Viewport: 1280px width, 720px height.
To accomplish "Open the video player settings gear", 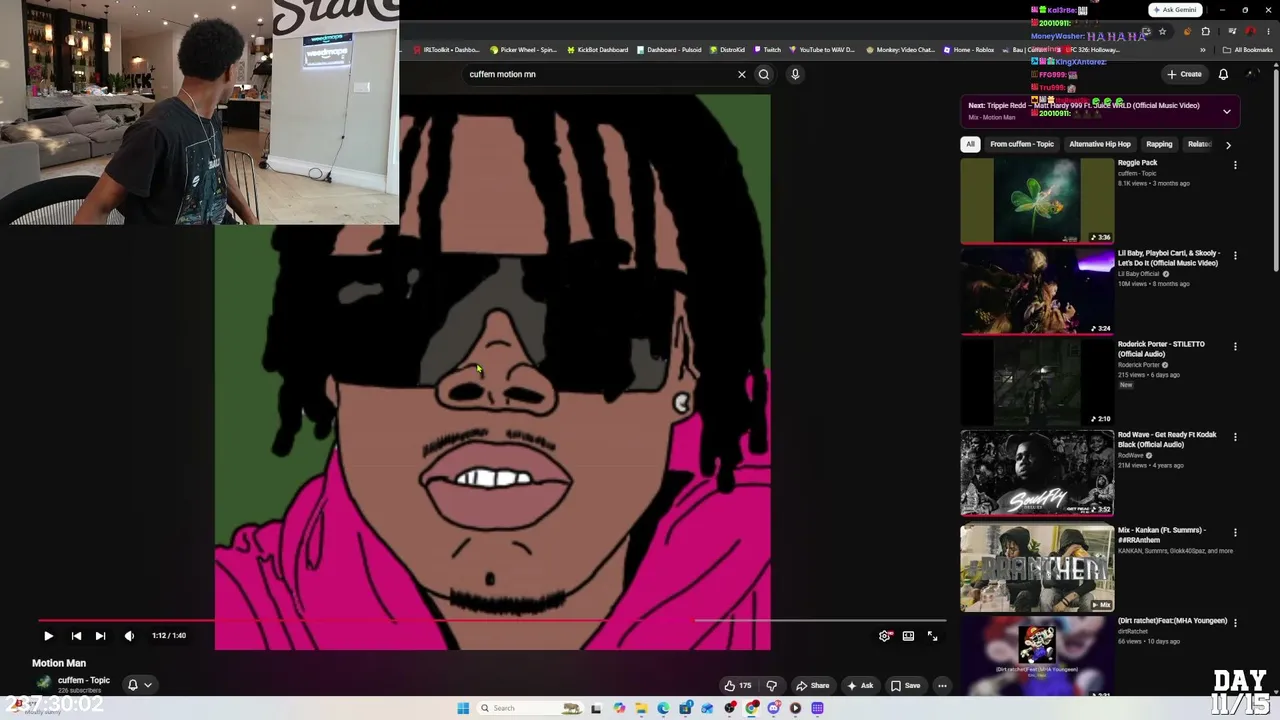I will pos(885,636).
